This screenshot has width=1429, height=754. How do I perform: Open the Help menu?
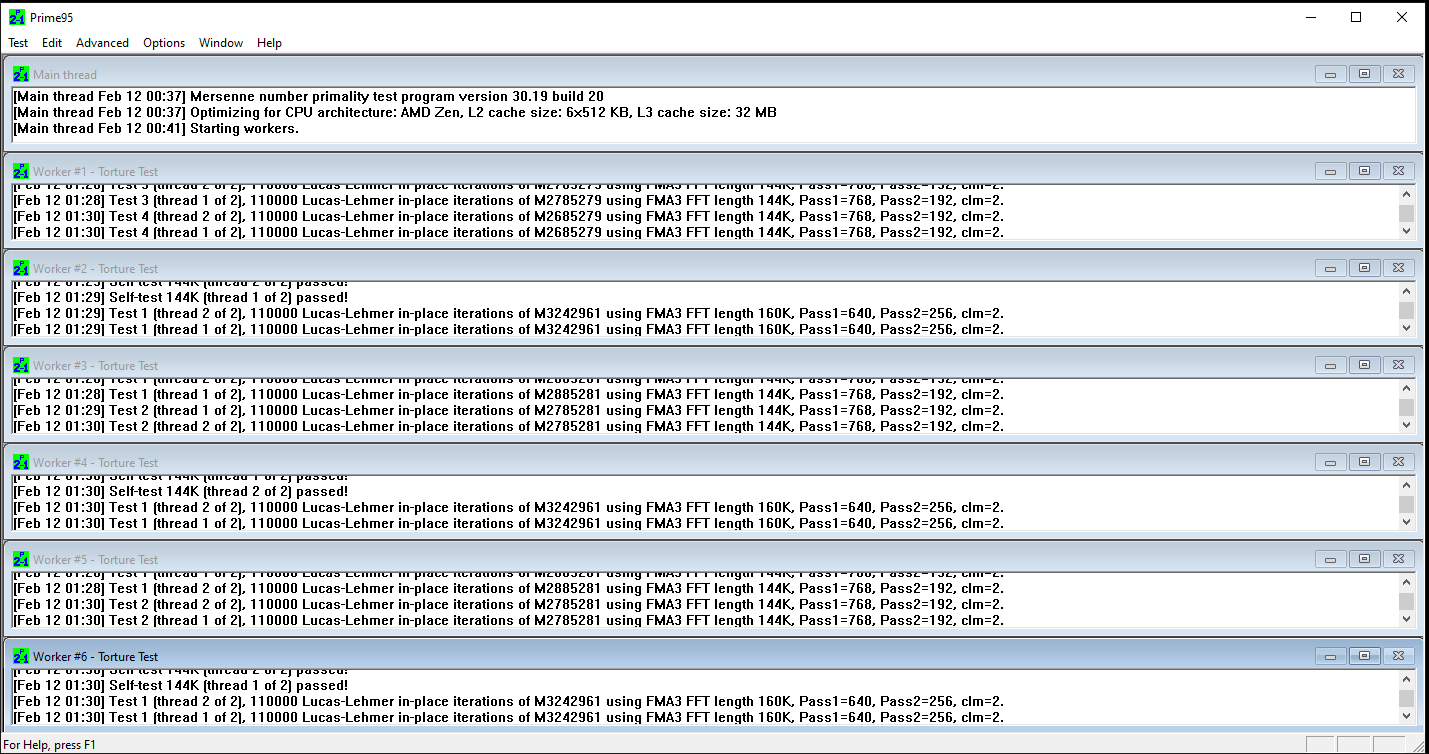coord(269,43)
